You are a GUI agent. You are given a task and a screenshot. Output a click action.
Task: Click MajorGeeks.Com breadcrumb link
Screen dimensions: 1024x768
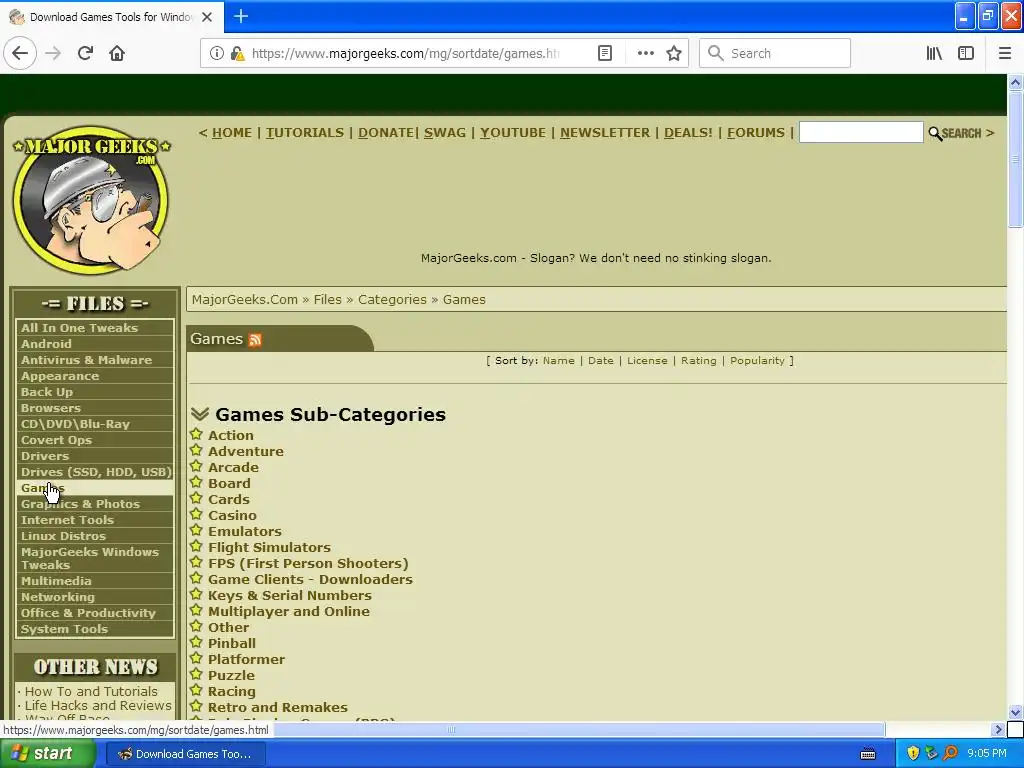[x=244, y=300]
